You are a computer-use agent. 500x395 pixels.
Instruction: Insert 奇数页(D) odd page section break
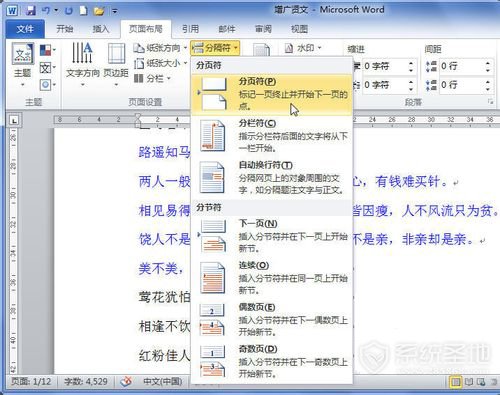click(x=272, y=361)
